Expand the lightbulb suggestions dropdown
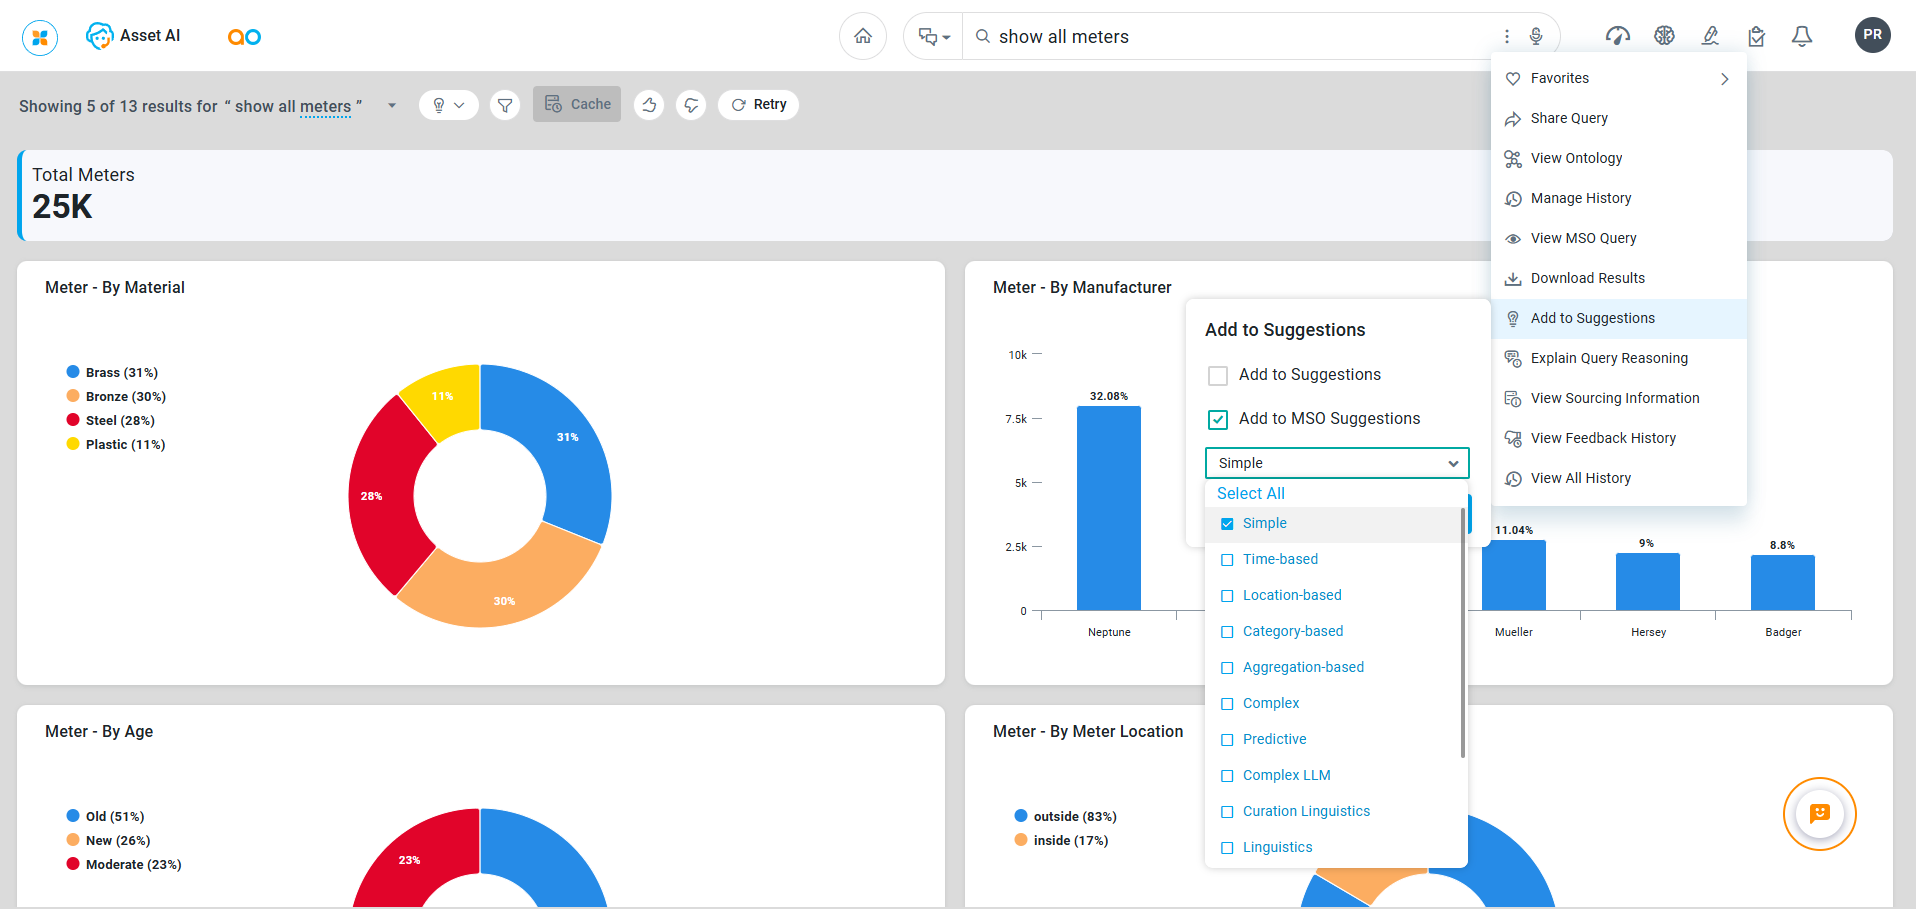This screenshot has width=1916, height=909. point(448,105)
